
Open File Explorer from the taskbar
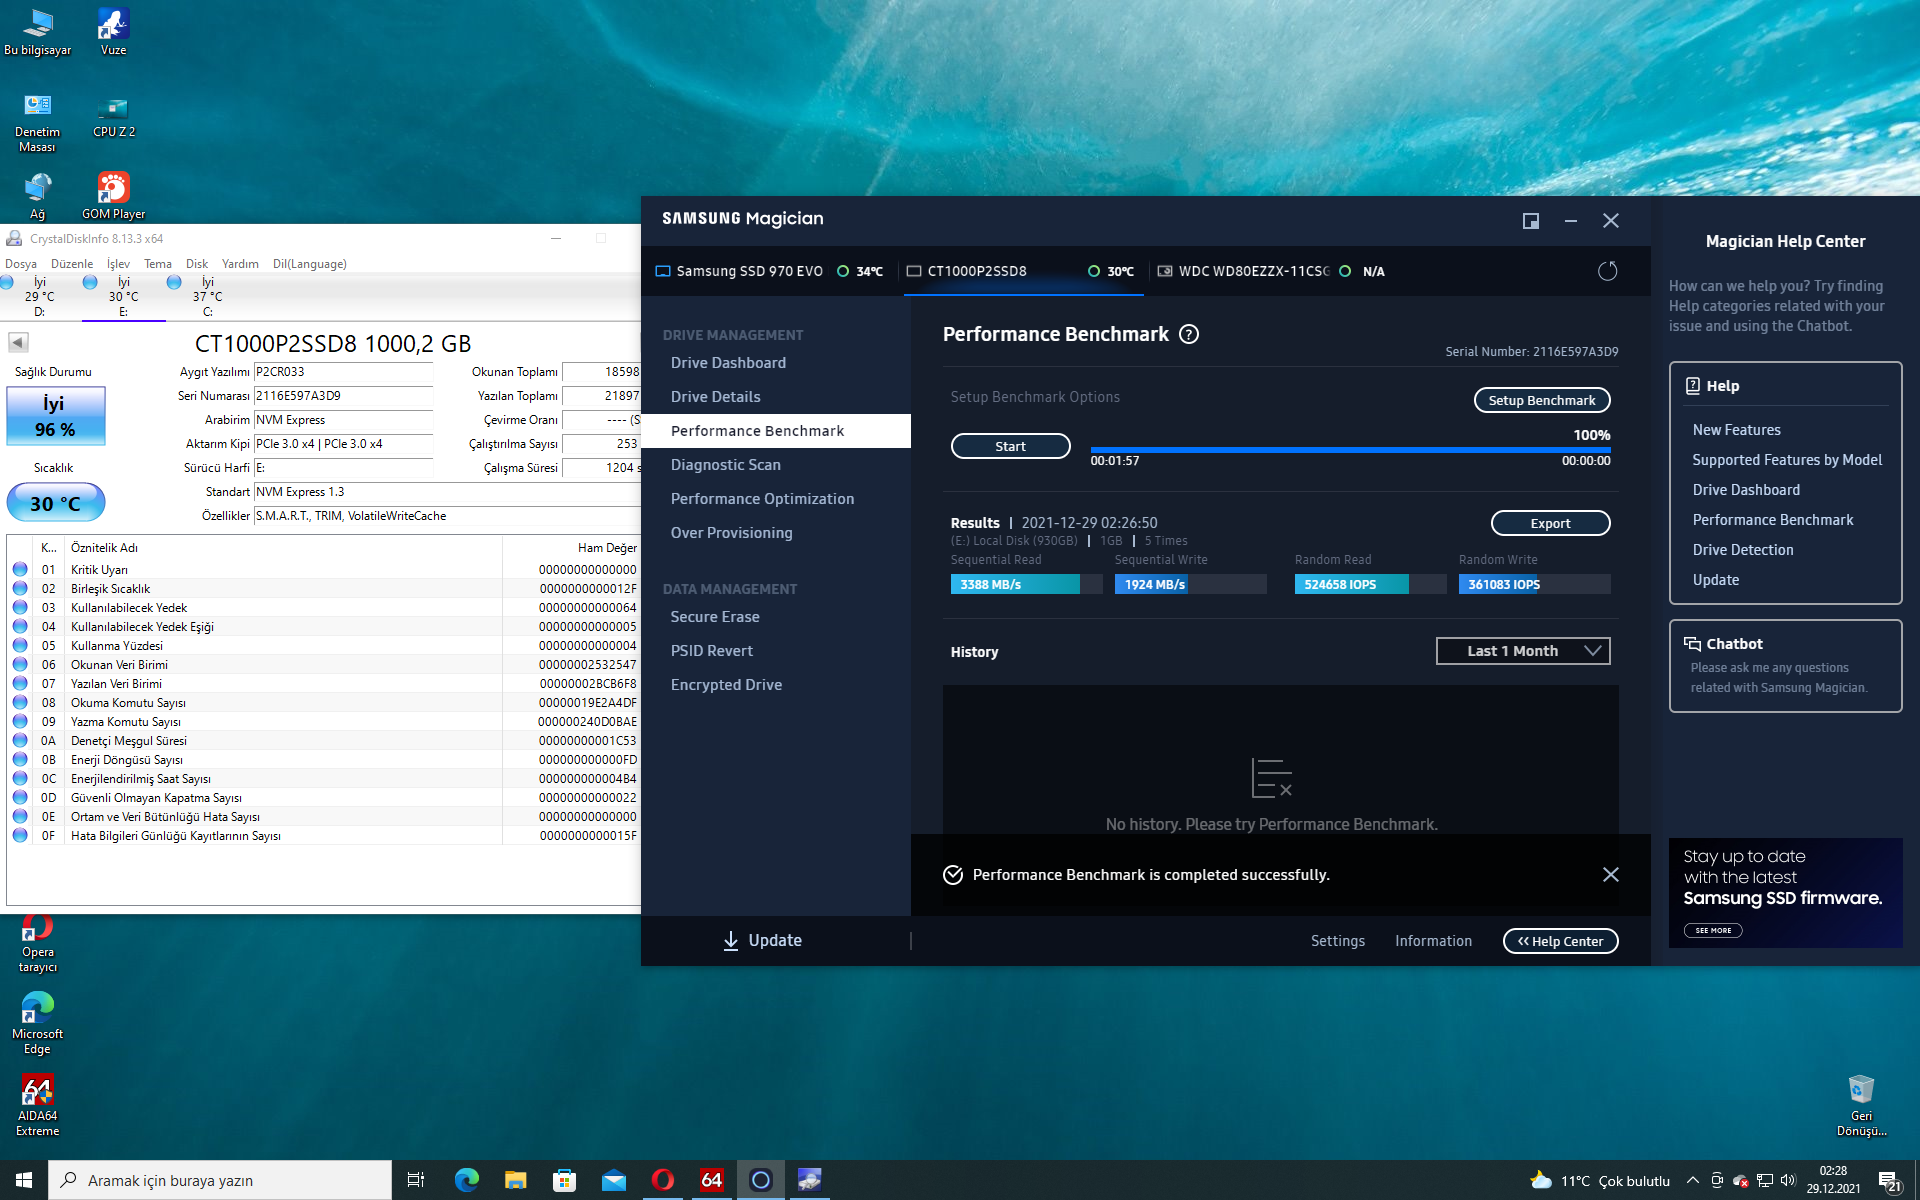515,1180
